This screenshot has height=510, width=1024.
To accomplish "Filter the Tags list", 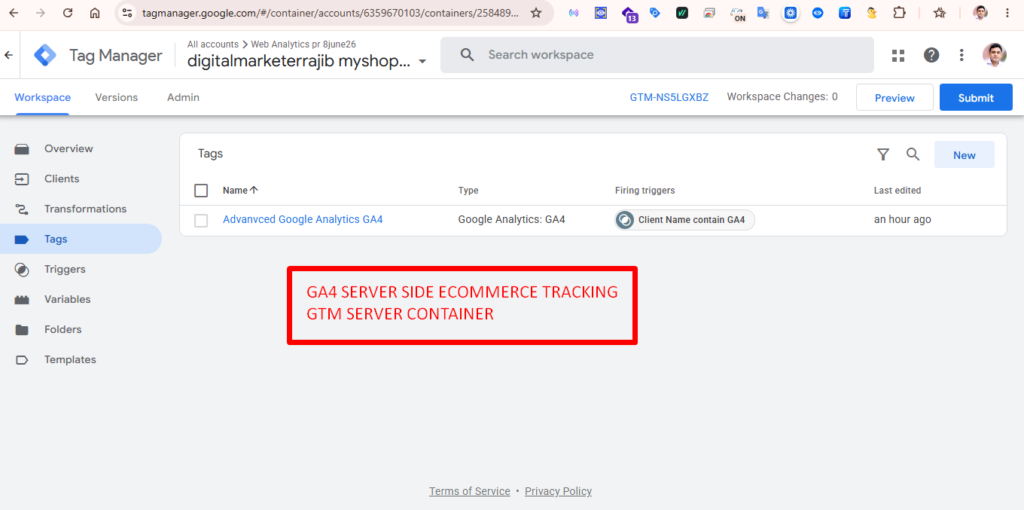I will coord(883,155).
